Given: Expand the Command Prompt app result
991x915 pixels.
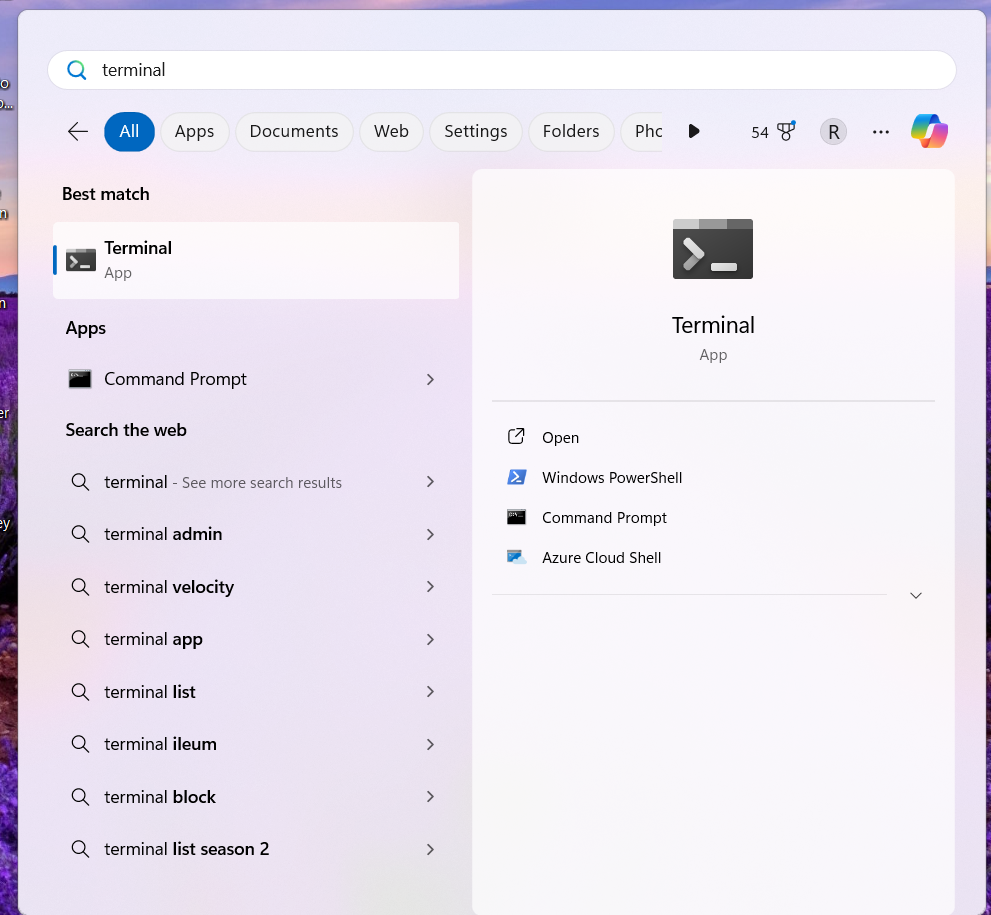Looking at the screenshot, I should coord(430,379).
